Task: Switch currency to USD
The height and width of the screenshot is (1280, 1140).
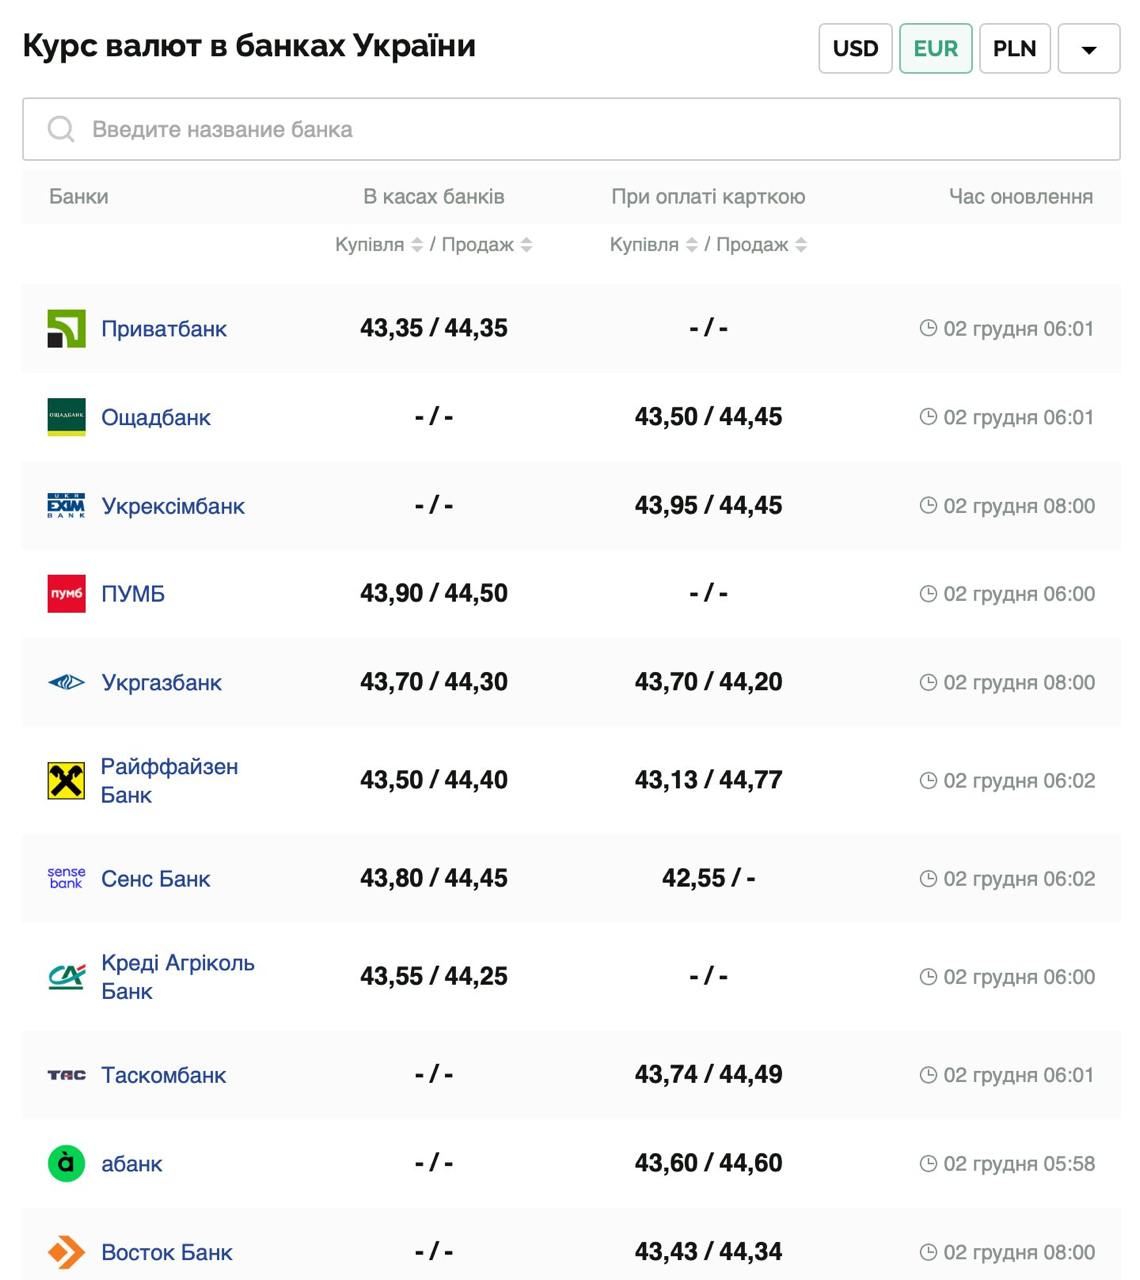Action: (x=855, y=49)
